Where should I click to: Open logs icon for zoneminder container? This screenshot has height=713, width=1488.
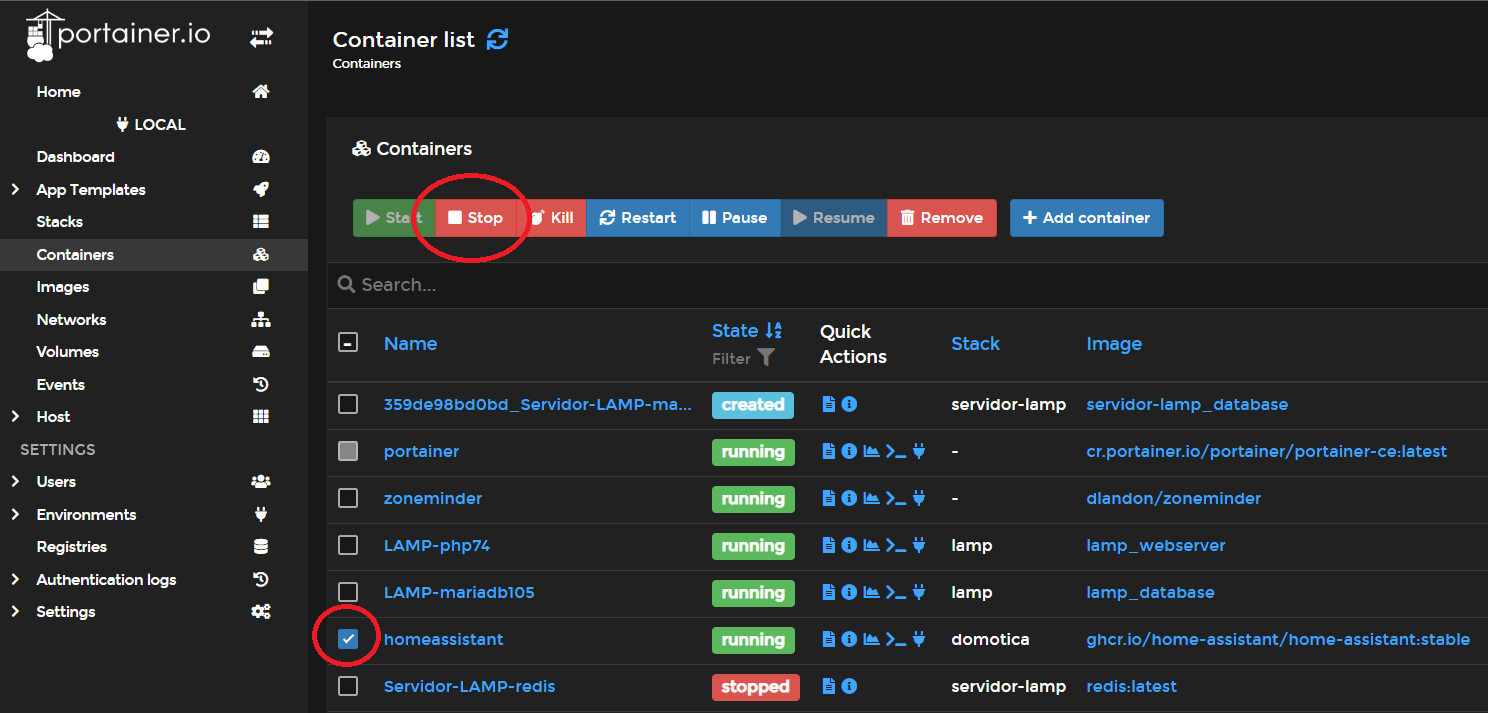(828, 499)
